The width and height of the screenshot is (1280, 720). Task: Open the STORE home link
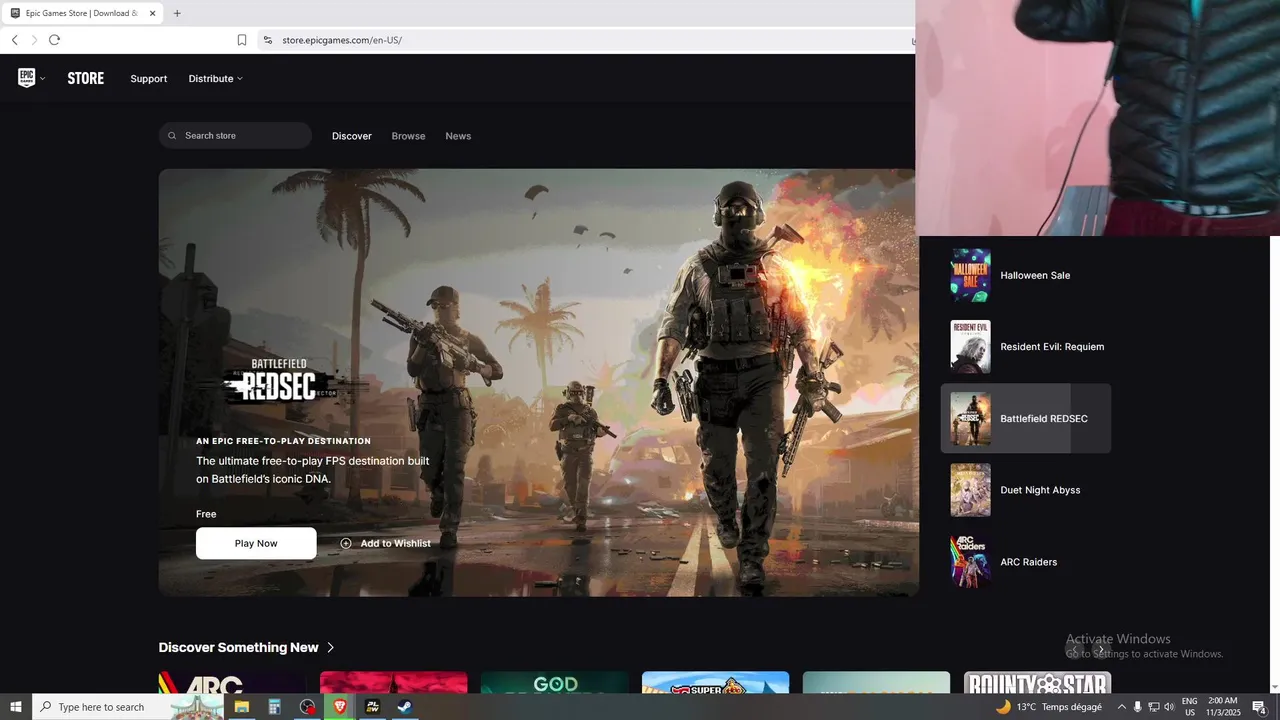(86, 78)
